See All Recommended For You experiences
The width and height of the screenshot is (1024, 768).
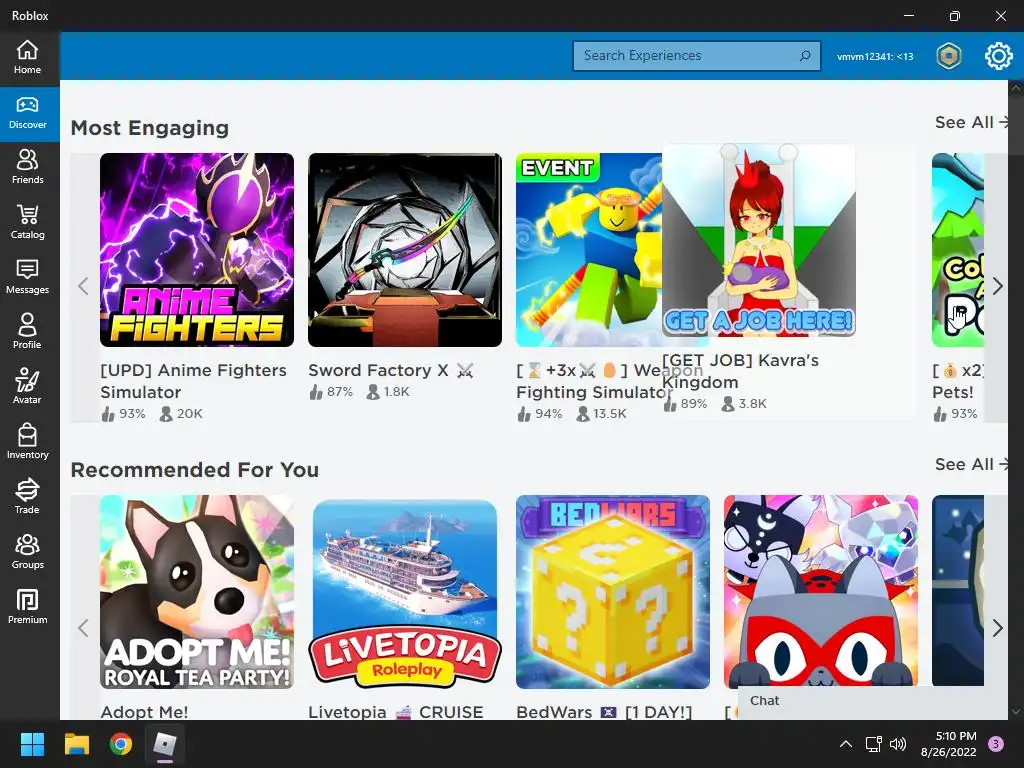click(971, 464)
